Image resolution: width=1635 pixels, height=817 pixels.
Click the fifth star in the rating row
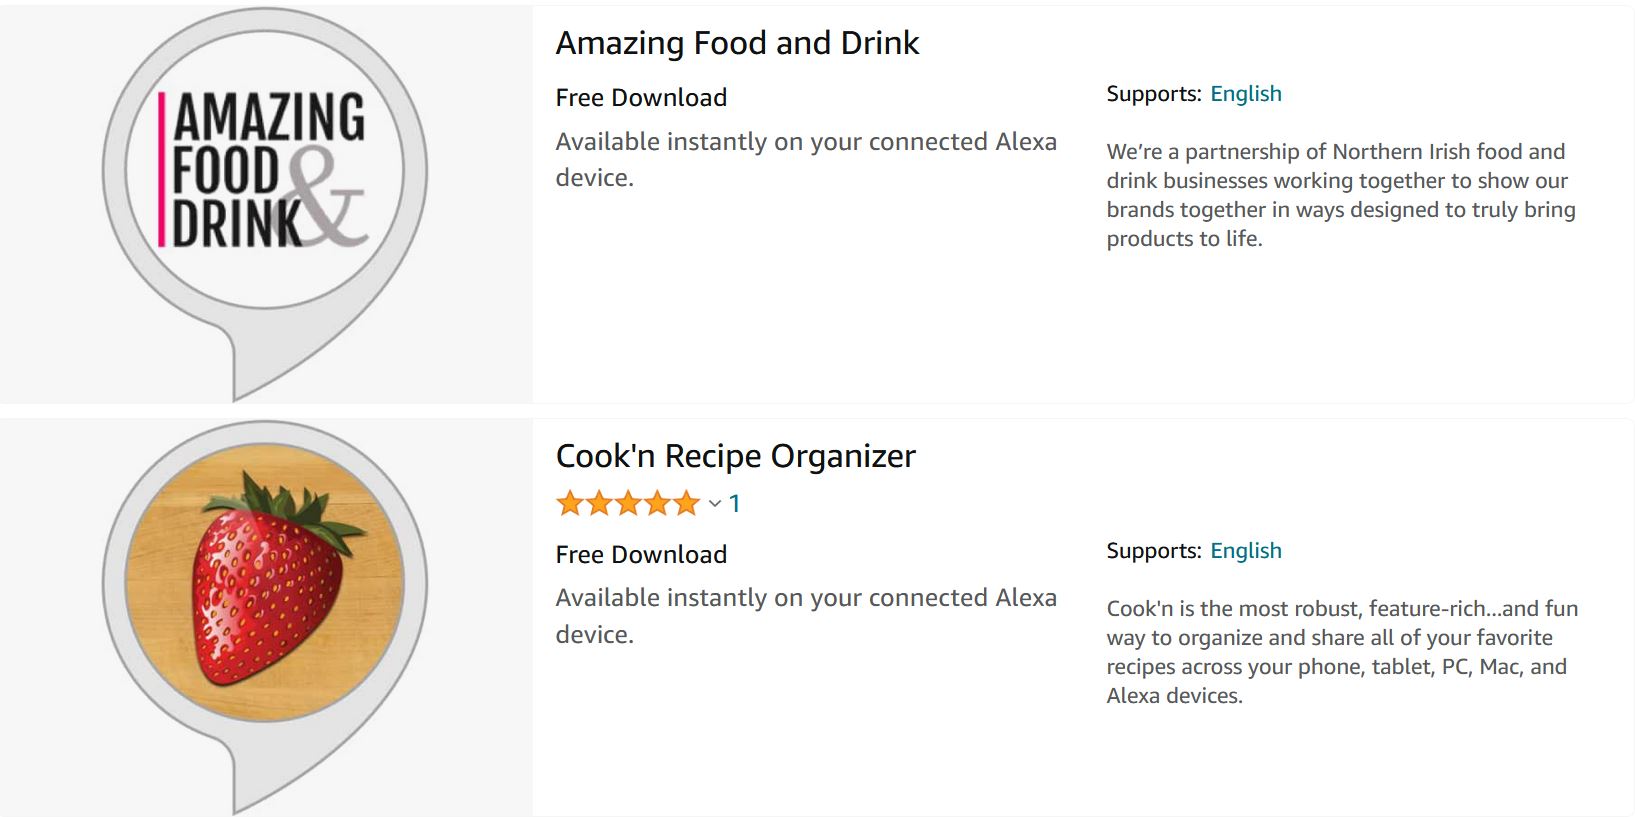[685, 503]
